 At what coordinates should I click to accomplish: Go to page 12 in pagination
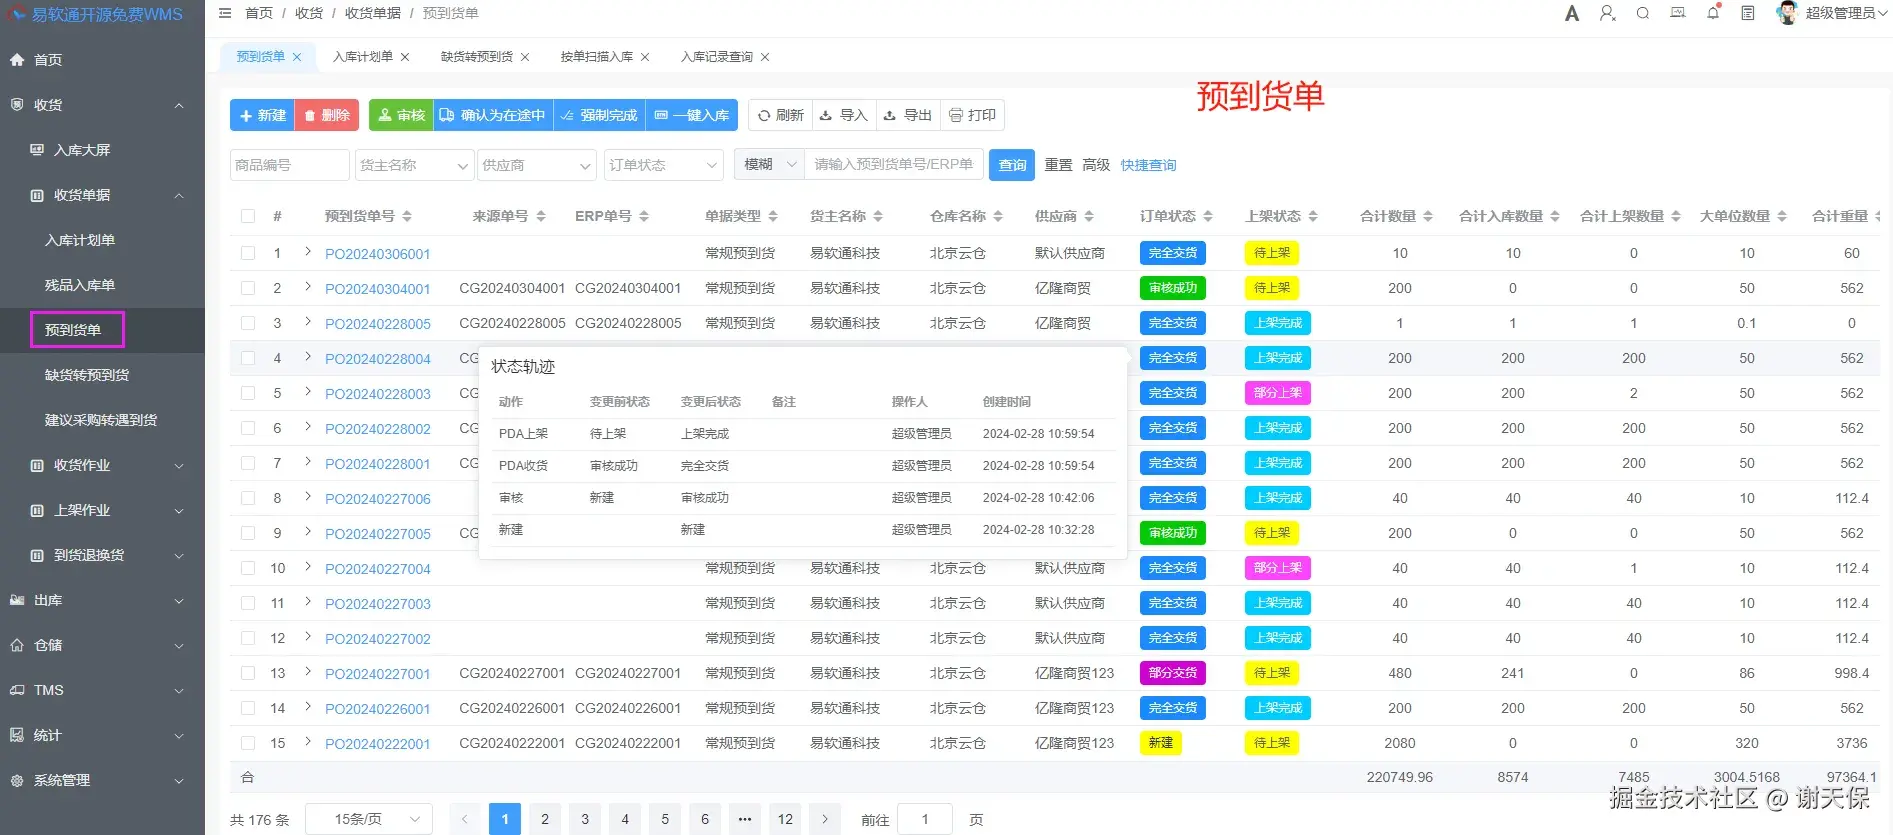point(785,819)
